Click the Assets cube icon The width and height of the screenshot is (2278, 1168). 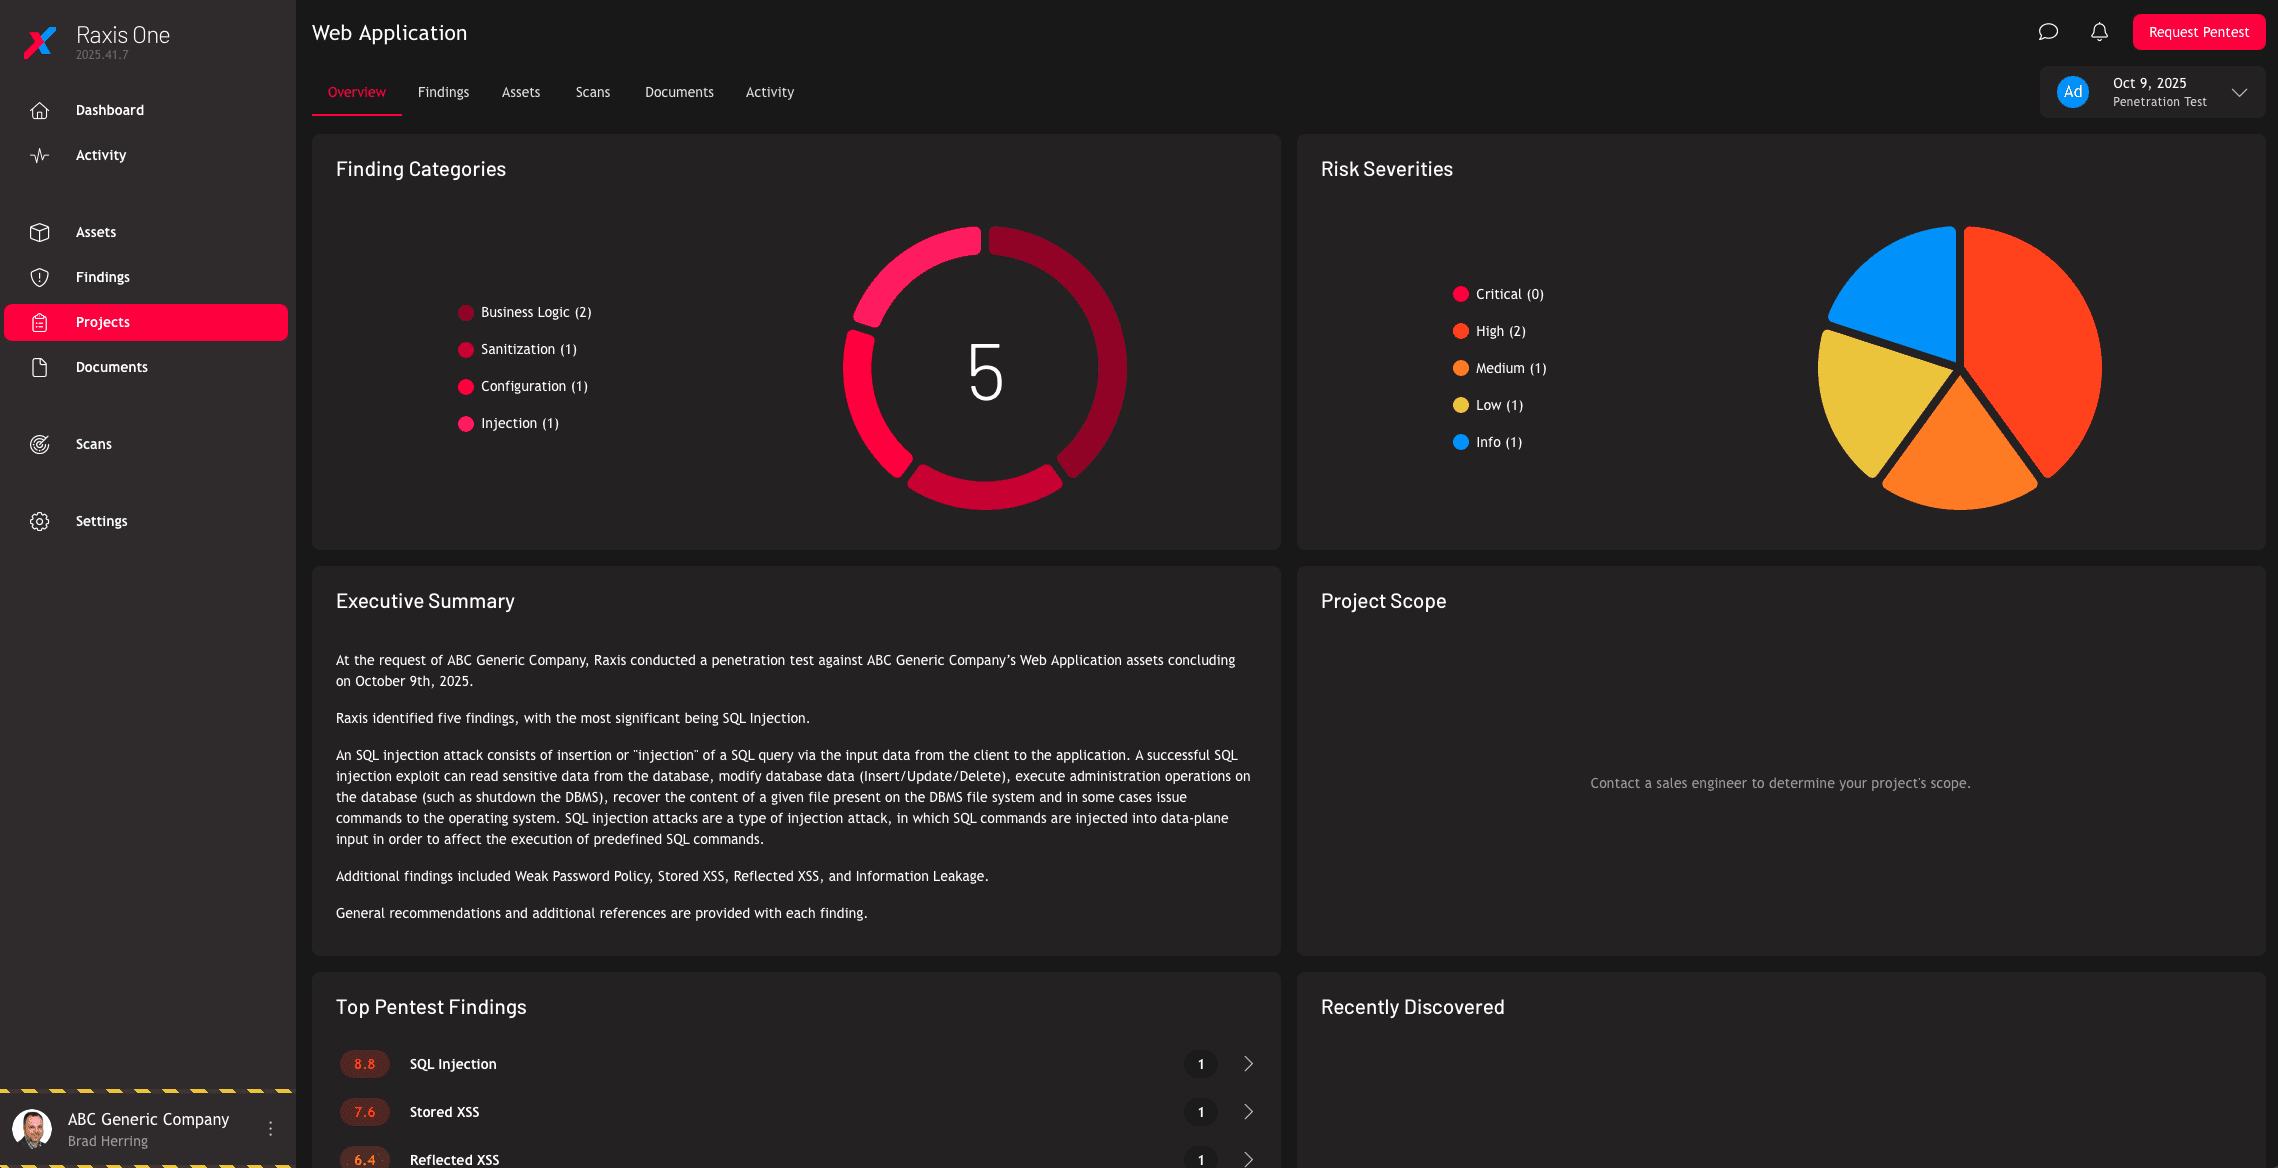click(x=40, y=232)
